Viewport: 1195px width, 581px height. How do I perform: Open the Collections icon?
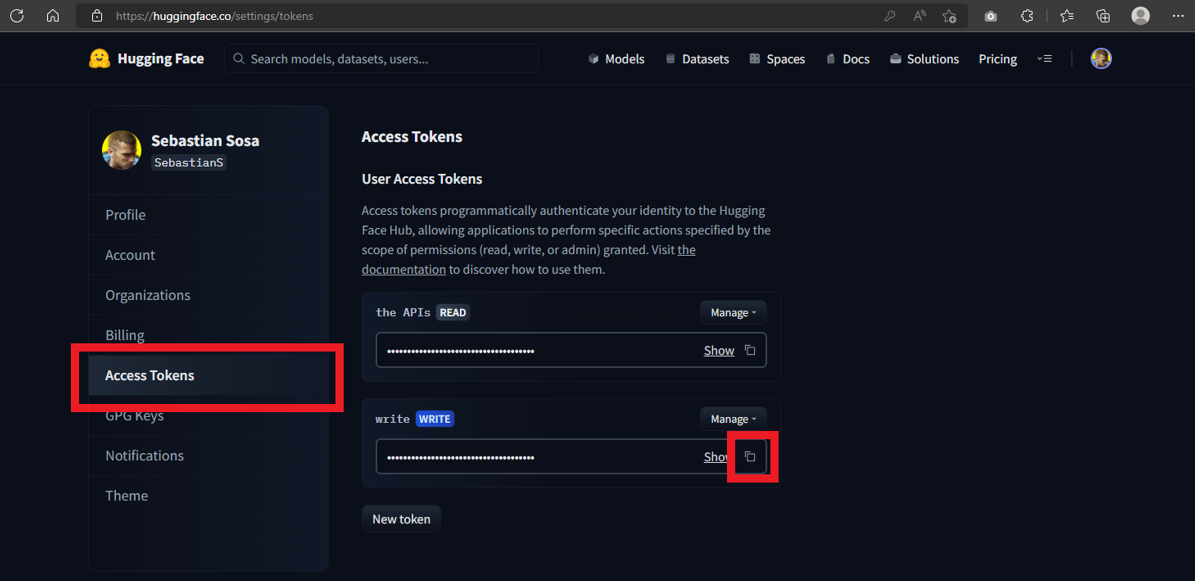point(1103,15)
